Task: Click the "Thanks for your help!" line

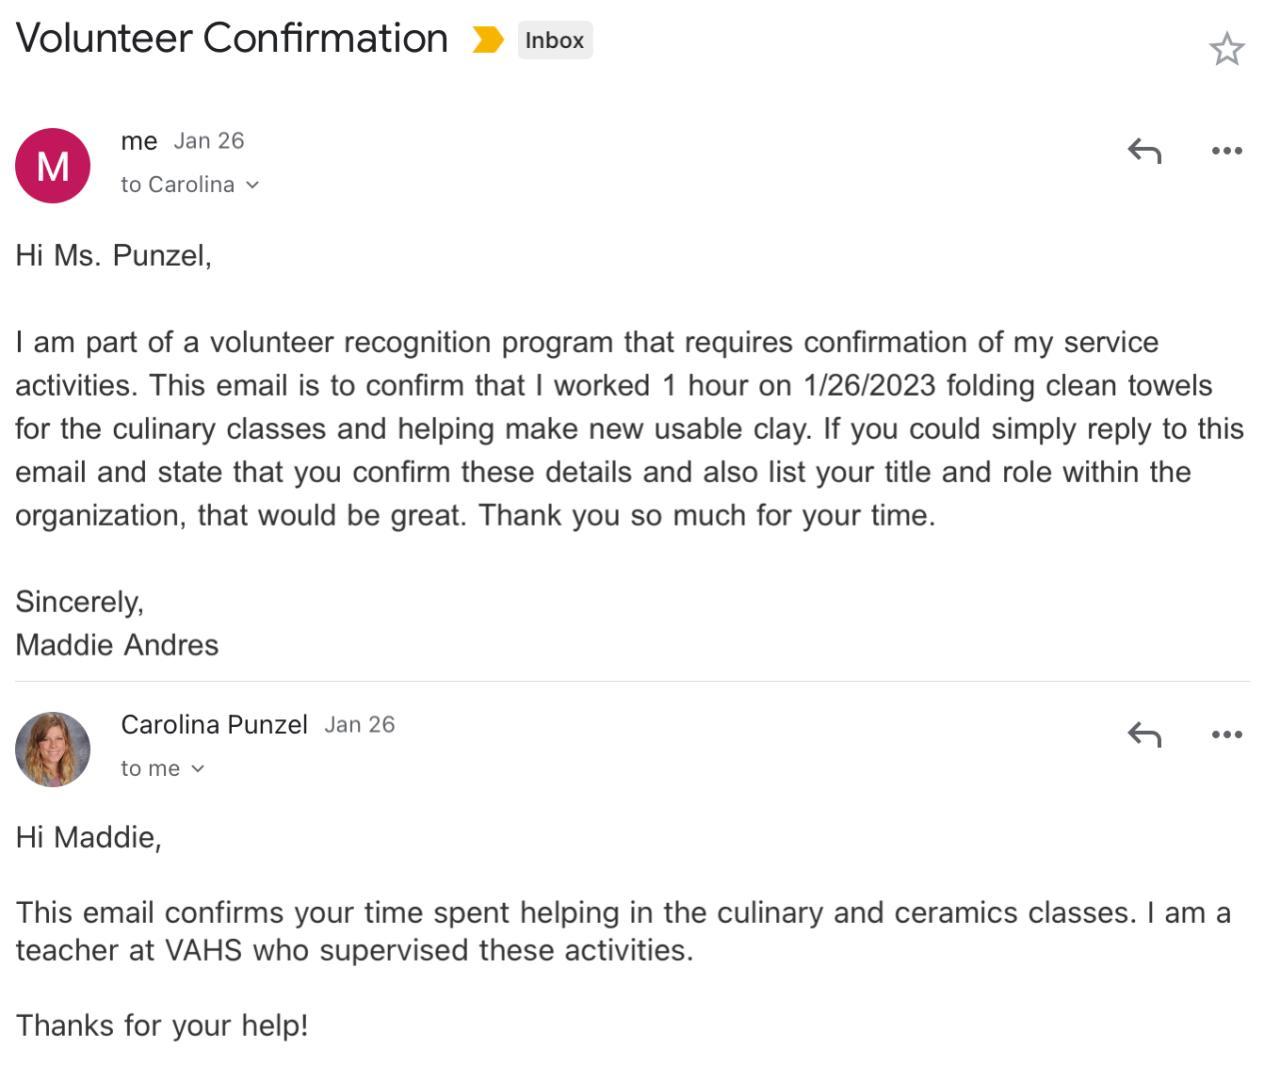Action: (162, 1026)
